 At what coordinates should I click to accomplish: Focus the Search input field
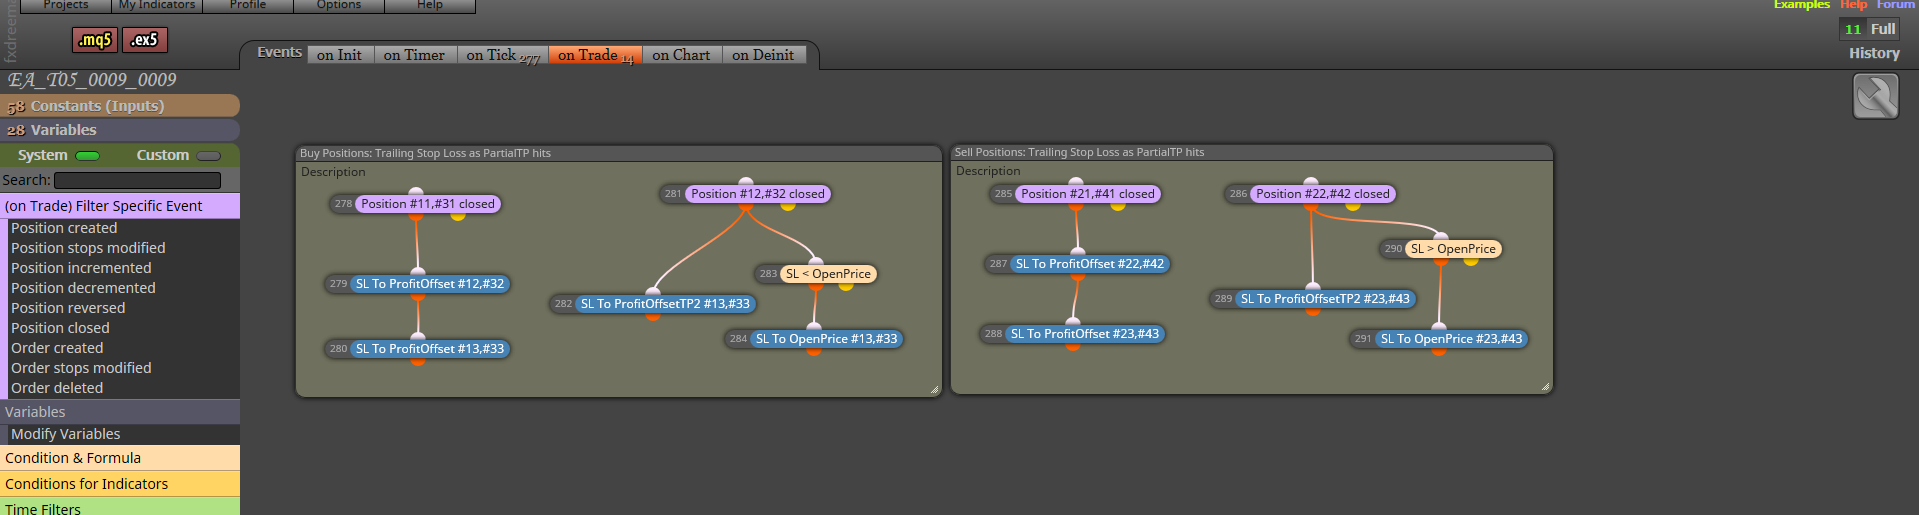coord(137,180)
